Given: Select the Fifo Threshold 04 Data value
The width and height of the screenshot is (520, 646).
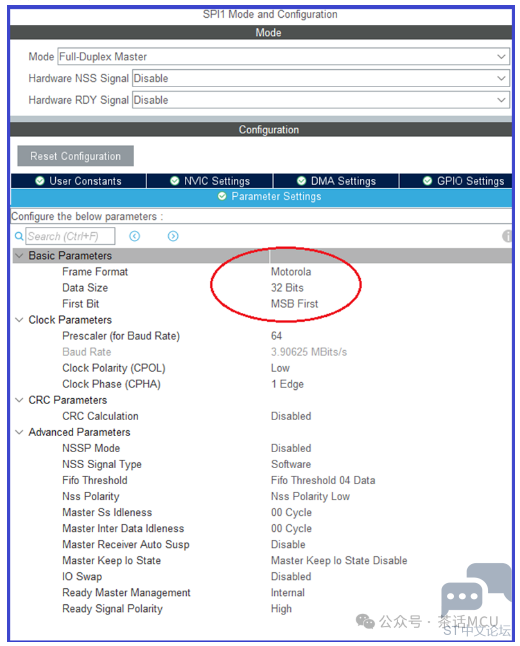Looking at the screenshot, I should coord(323,480).
